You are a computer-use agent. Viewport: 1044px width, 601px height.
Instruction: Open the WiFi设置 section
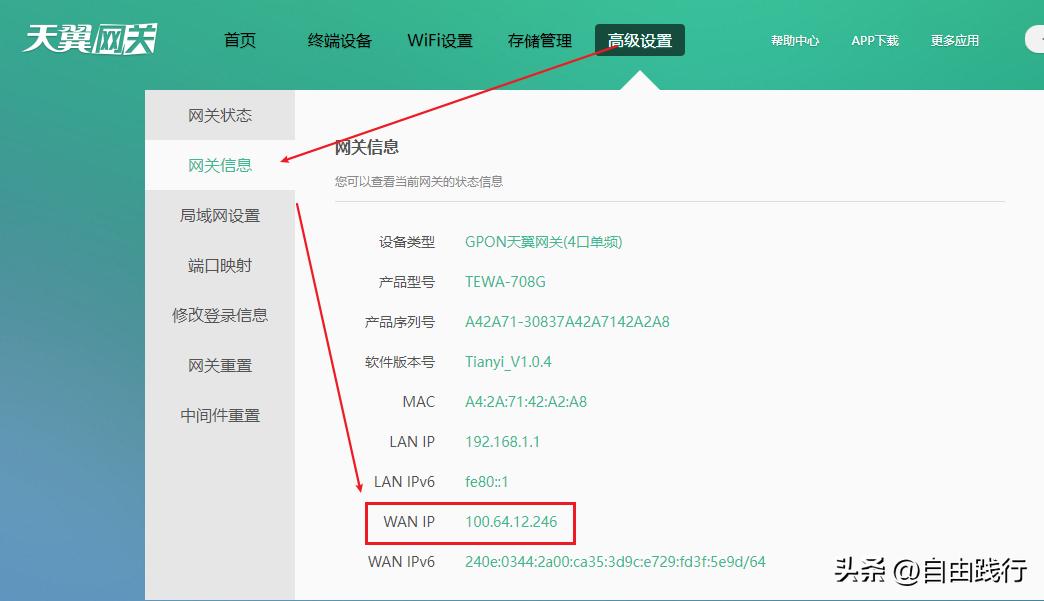pos(440,40)
